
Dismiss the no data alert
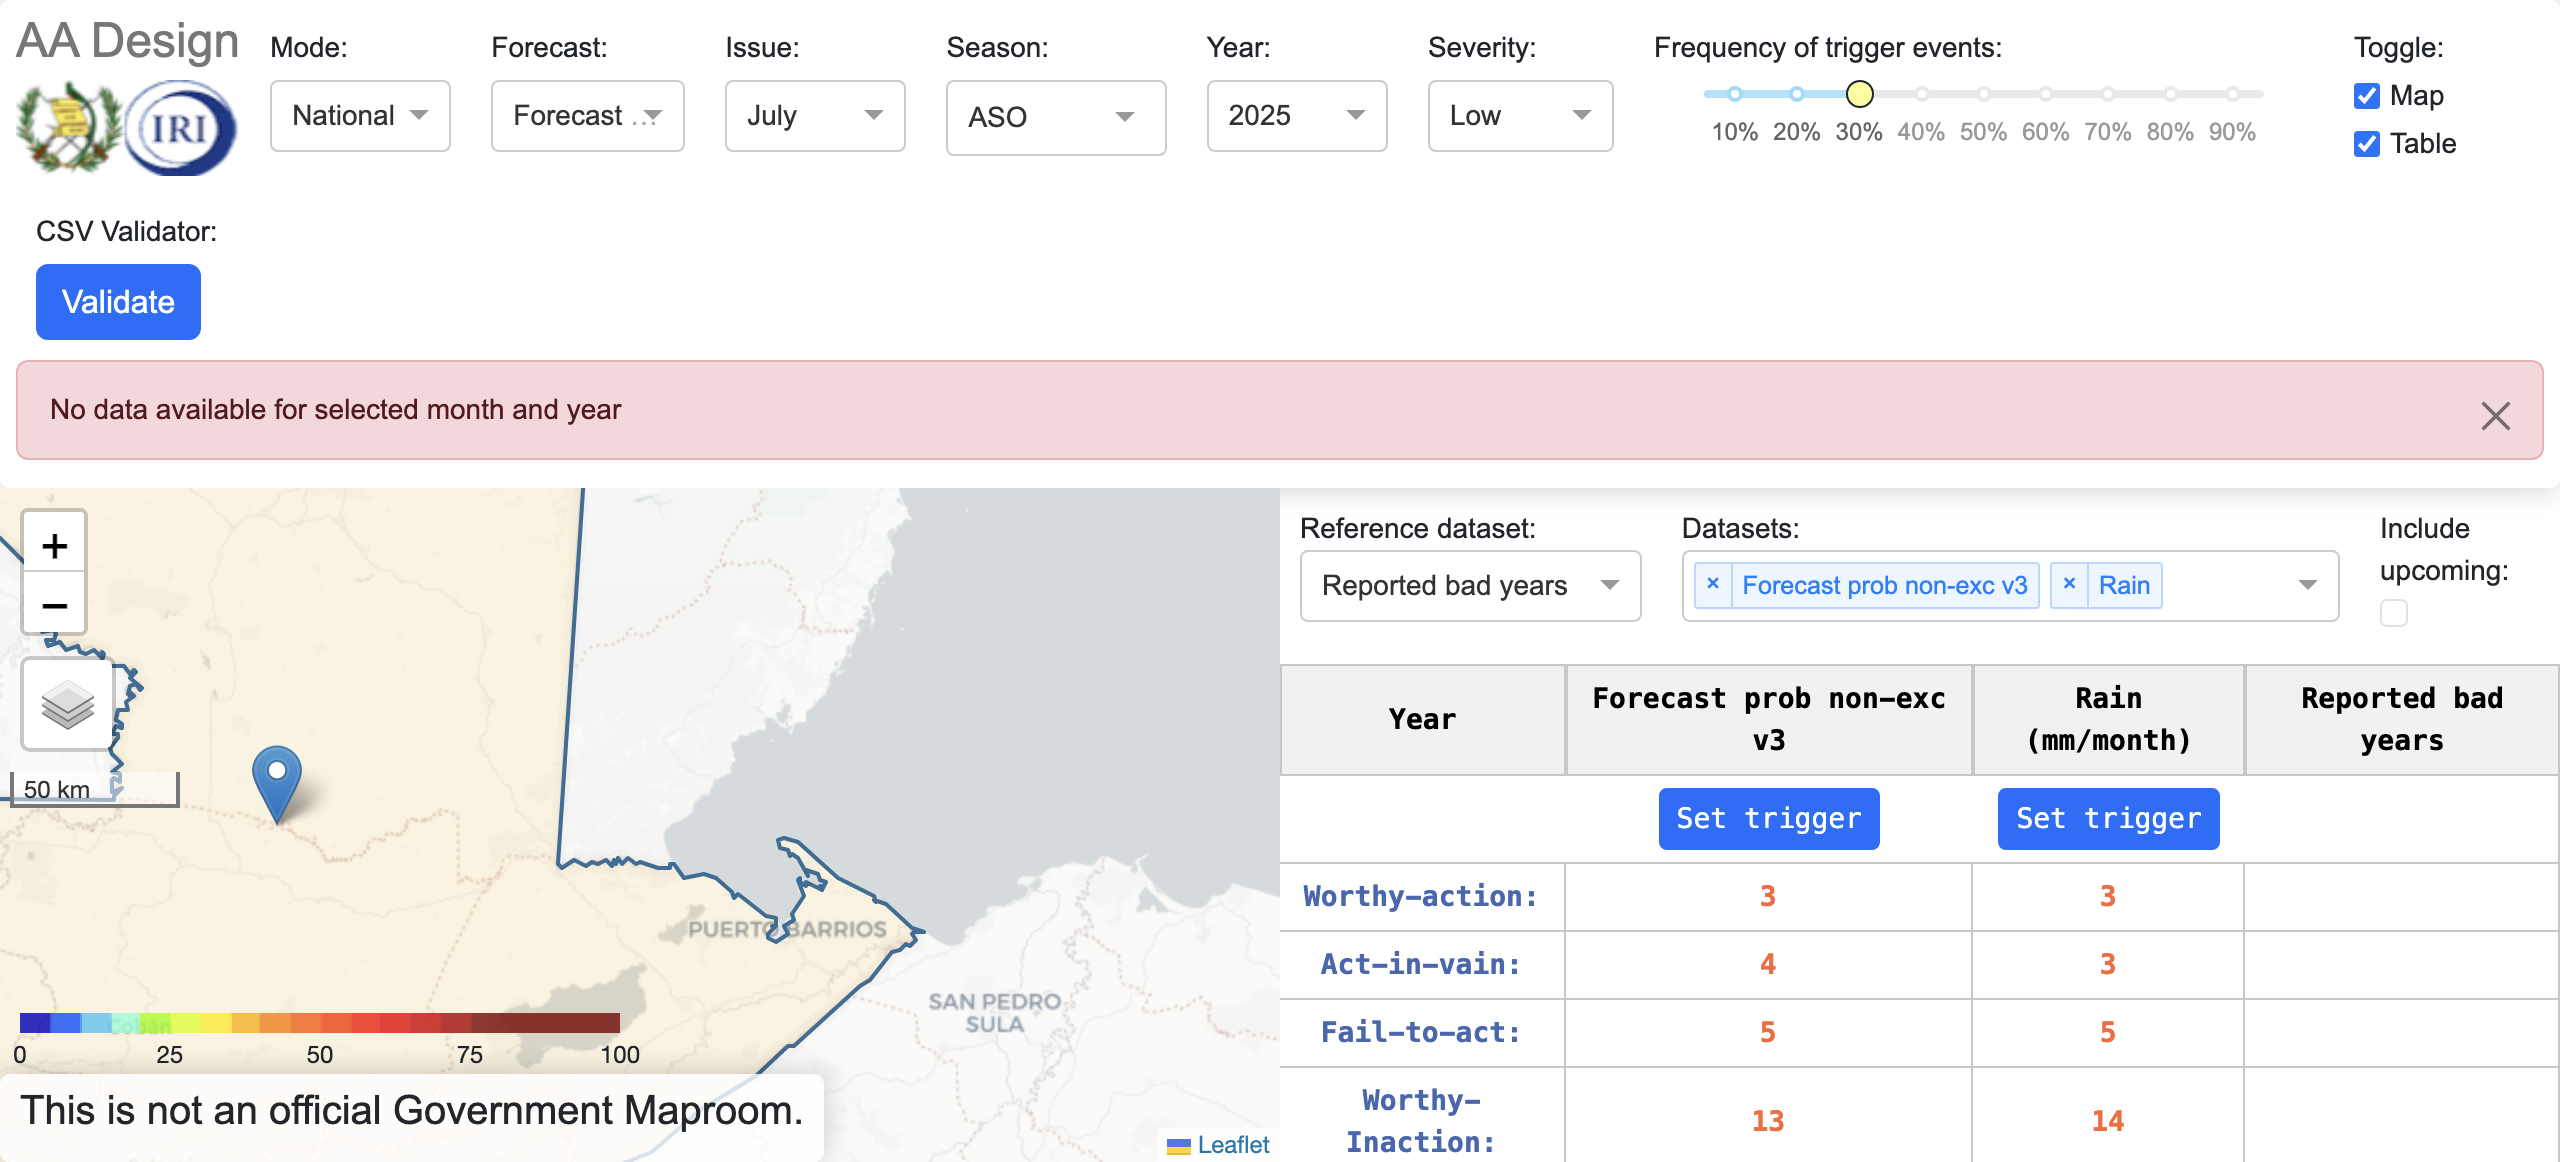[x=2495, y=415]
